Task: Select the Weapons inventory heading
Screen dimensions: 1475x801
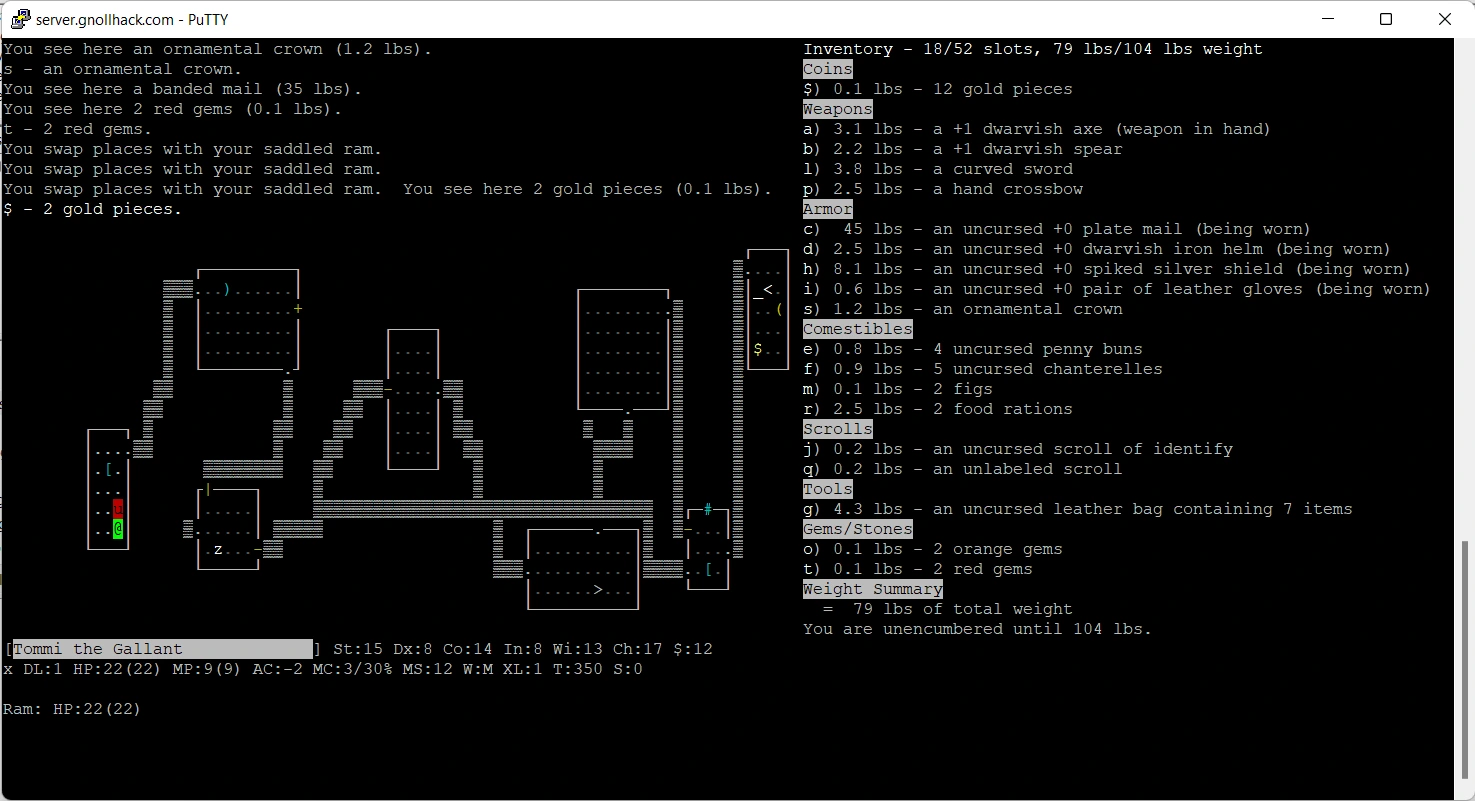Action: (837, 109)
